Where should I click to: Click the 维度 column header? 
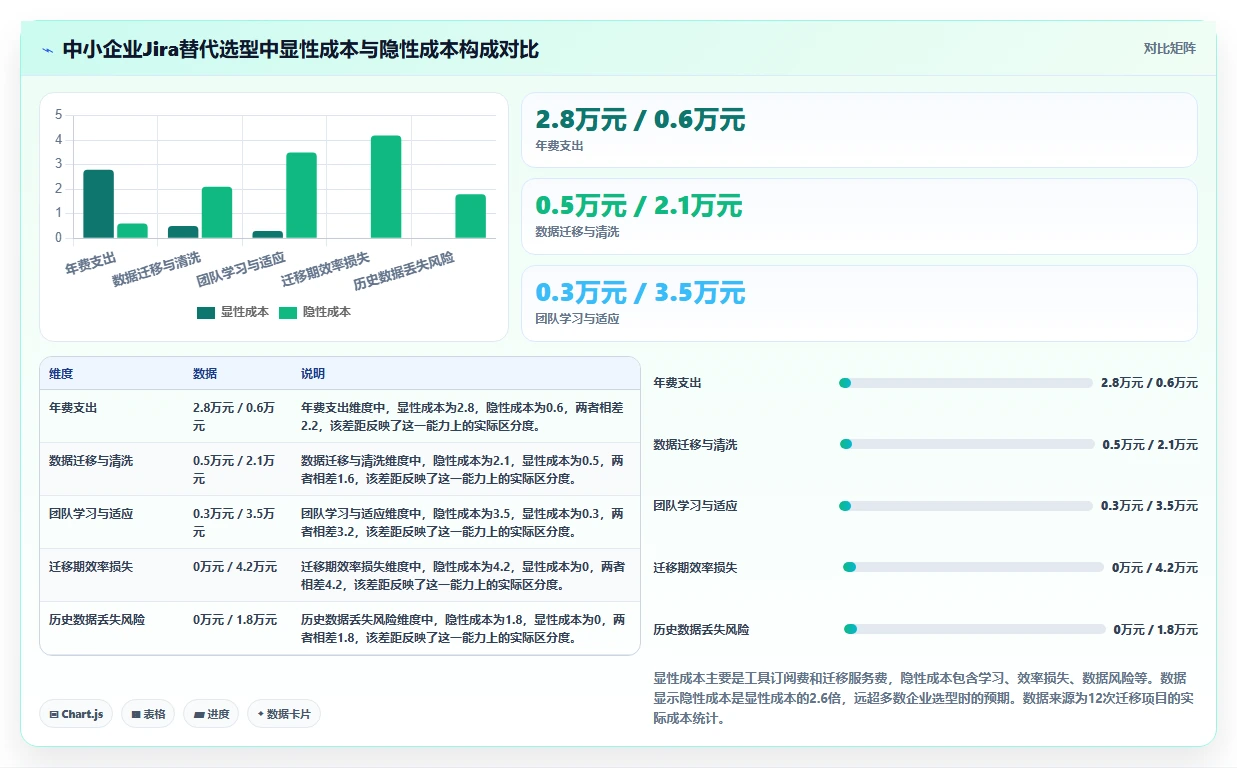click(61, 374)
